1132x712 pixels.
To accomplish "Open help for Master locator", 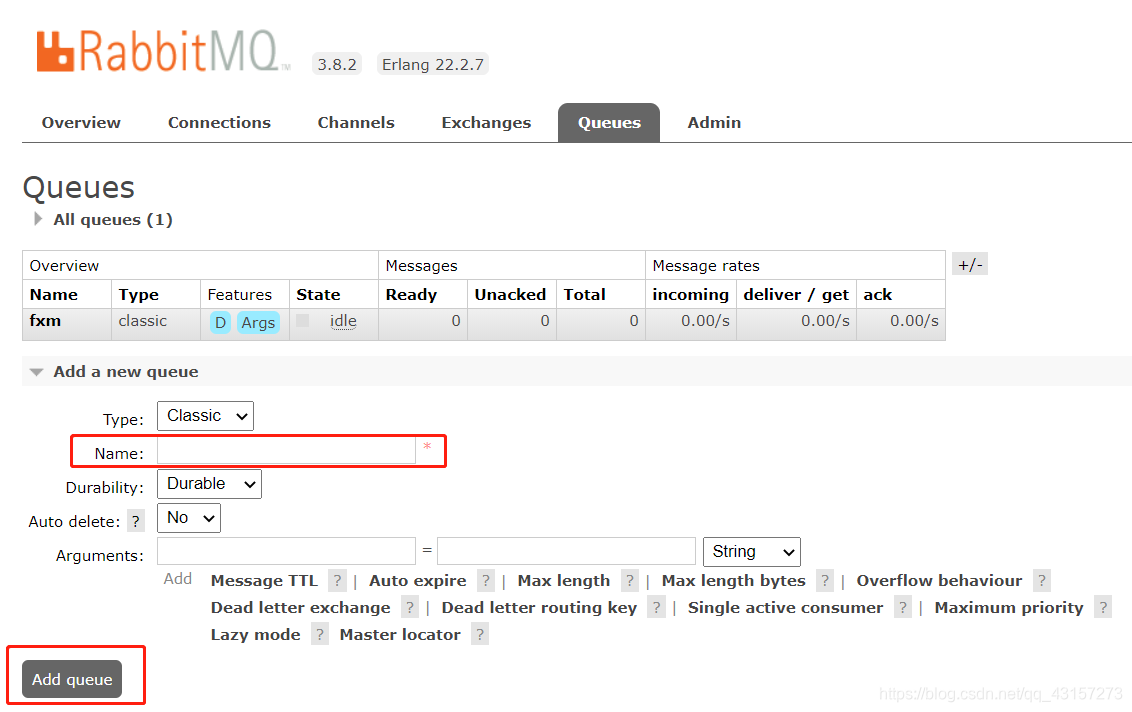I will (480, 635).
